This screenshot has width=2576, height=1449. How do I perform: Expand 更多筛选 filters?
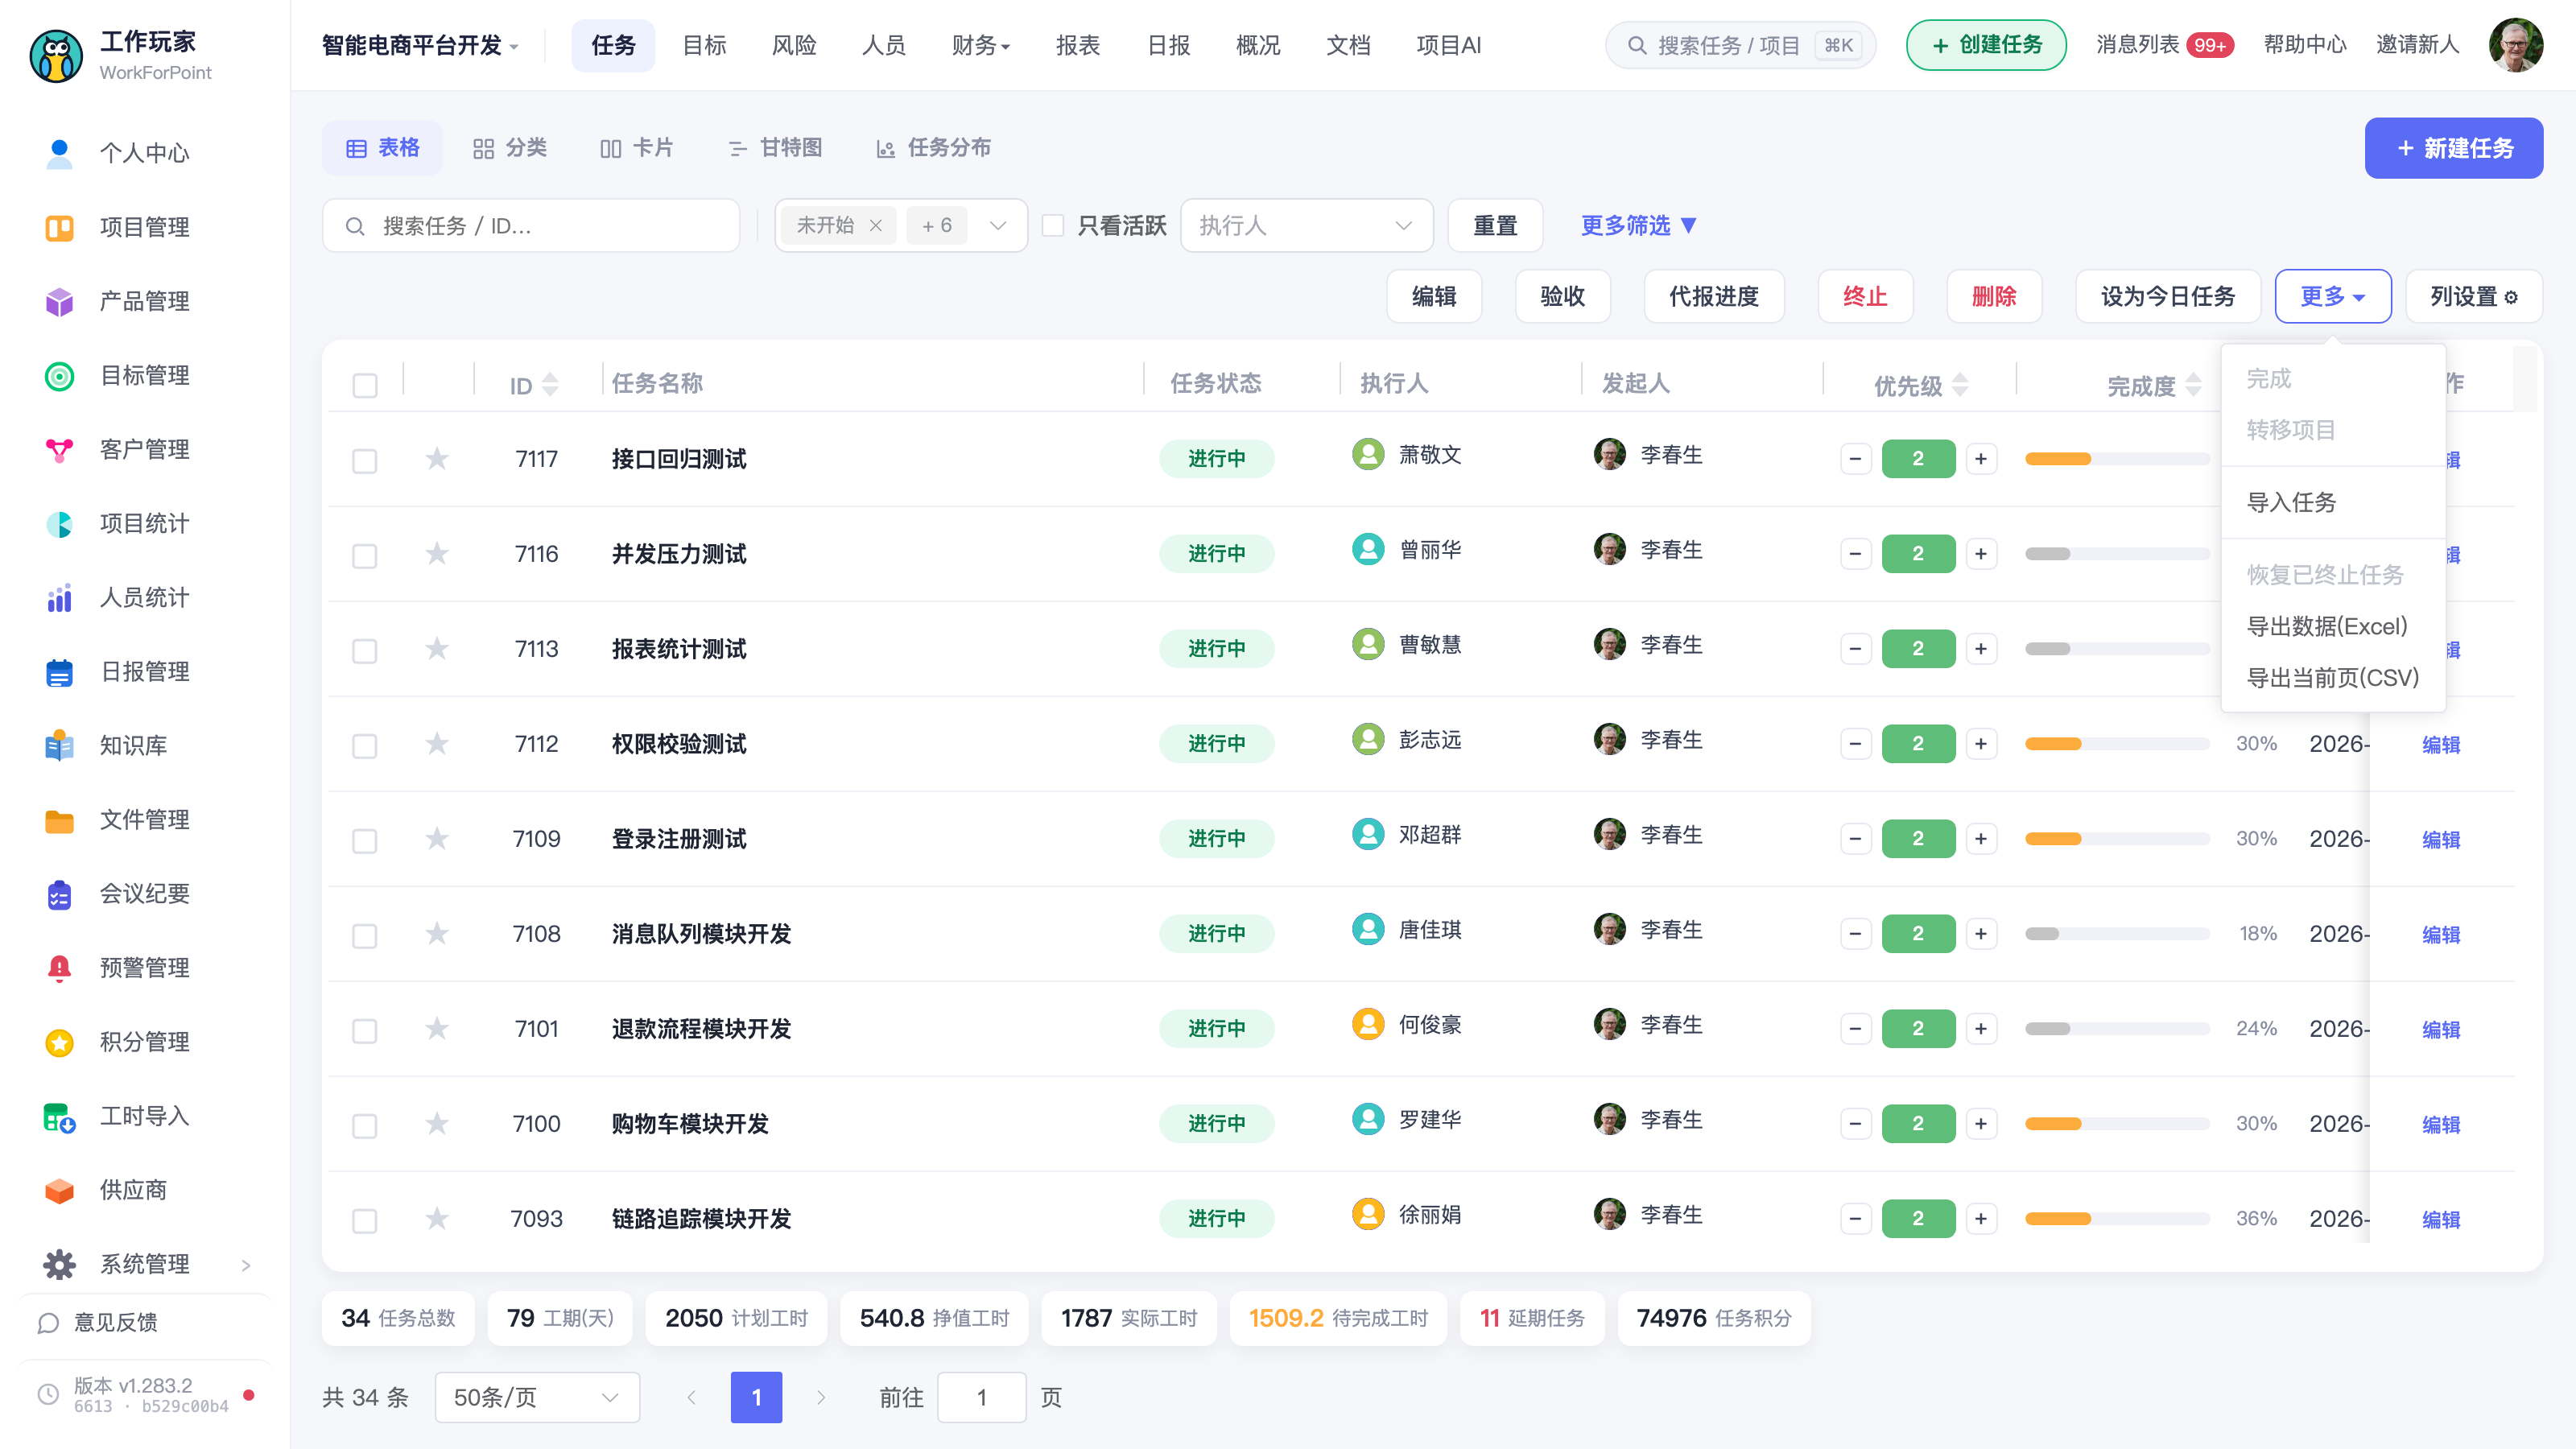pyautogui.click(x=1638, y=226)
